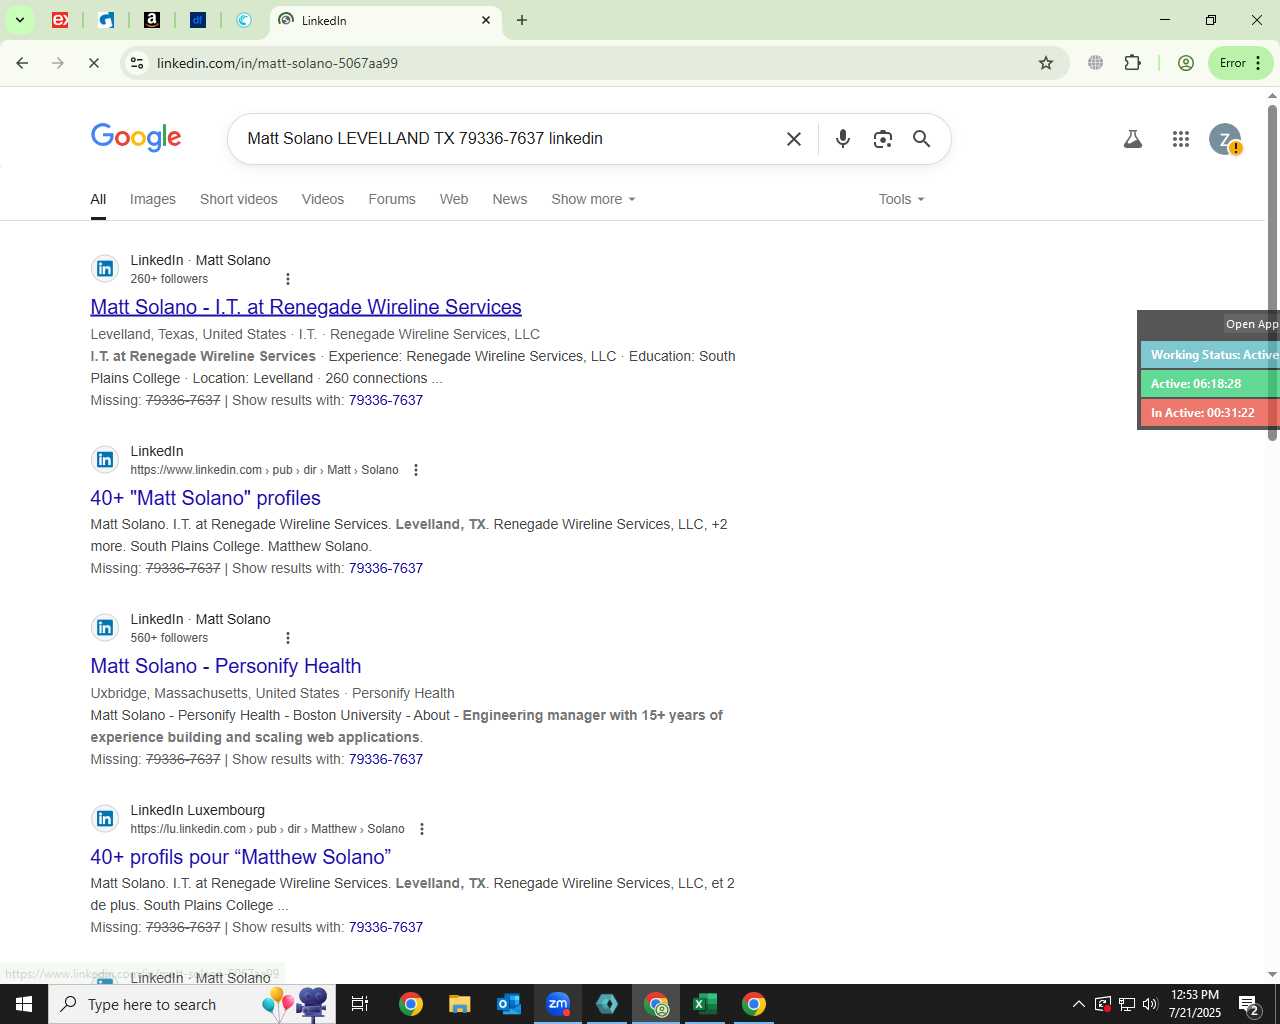Click the Chrome three-dot menu

pos(1258,63)
